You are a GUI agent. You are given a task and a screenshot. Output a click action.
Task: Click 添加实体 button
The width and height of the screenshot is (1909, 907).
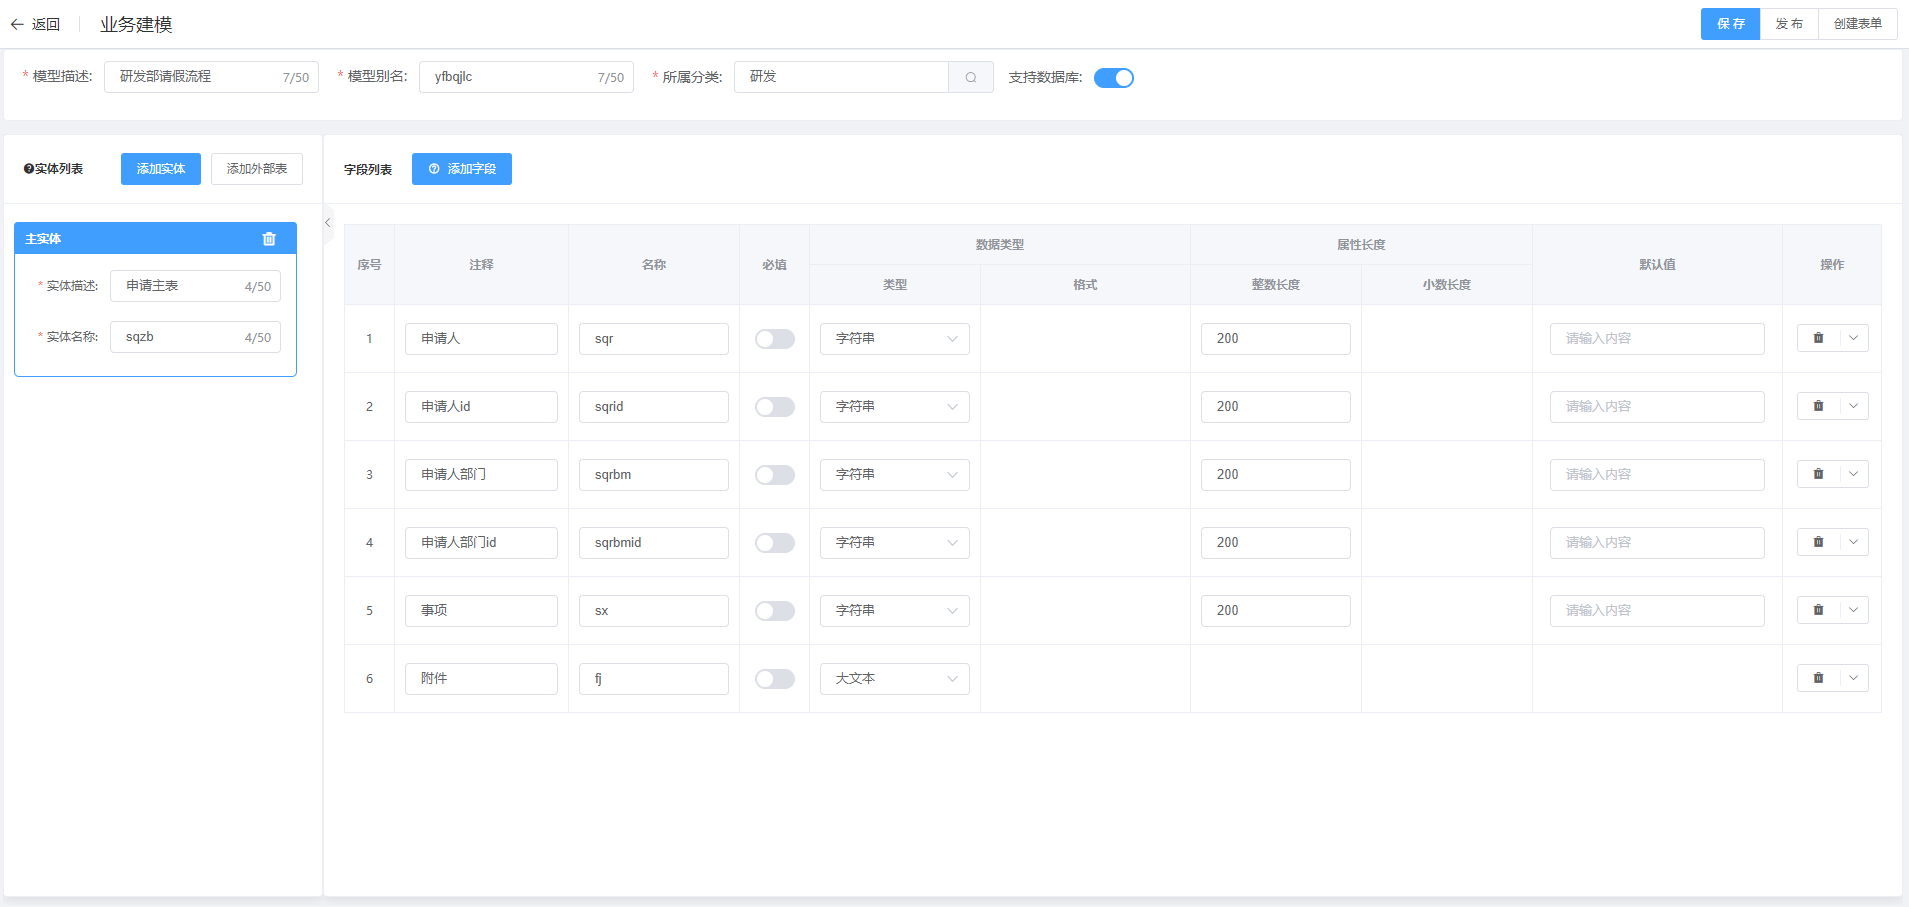pos(161,169)
